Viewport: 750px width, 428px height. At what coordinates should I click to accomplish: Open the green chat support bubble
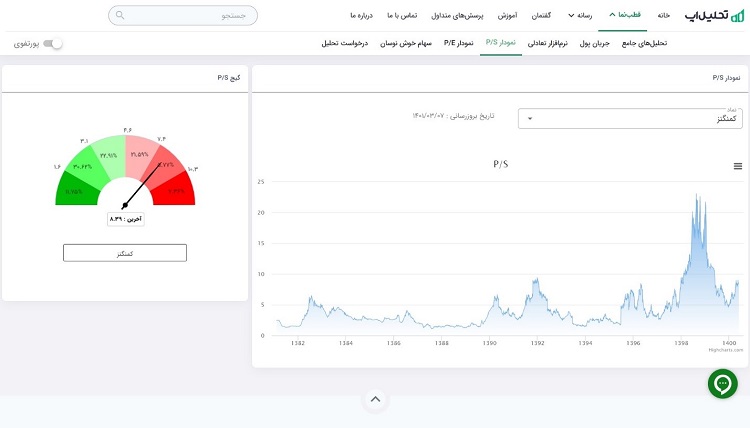[x=723, y=384]
